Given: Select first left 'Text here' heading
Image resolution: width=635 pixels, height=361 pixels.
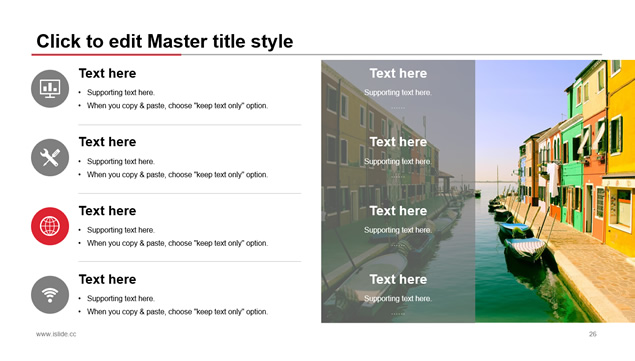Looking at the screenshot, I should coord(107,73).
